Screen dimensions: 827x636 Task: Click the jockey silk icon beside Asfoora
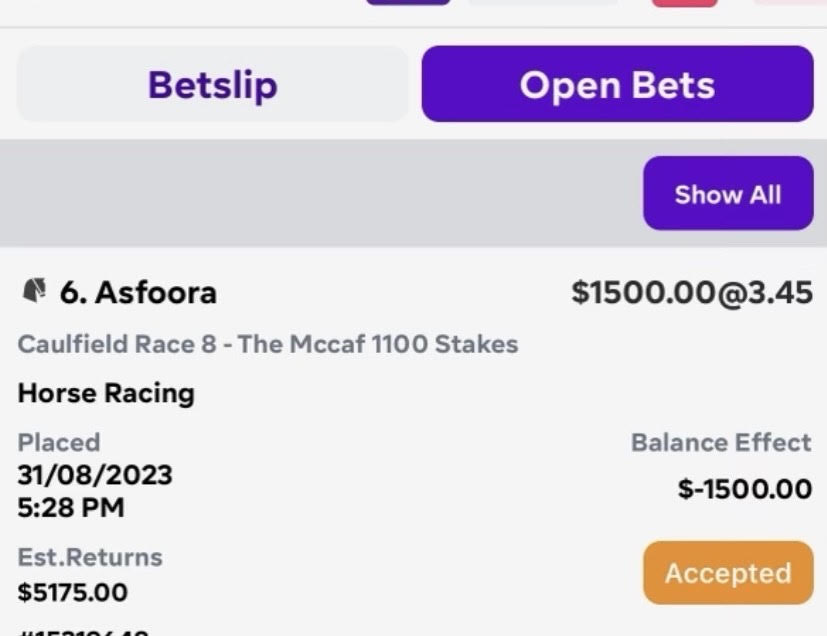click(x=34, y=291)
